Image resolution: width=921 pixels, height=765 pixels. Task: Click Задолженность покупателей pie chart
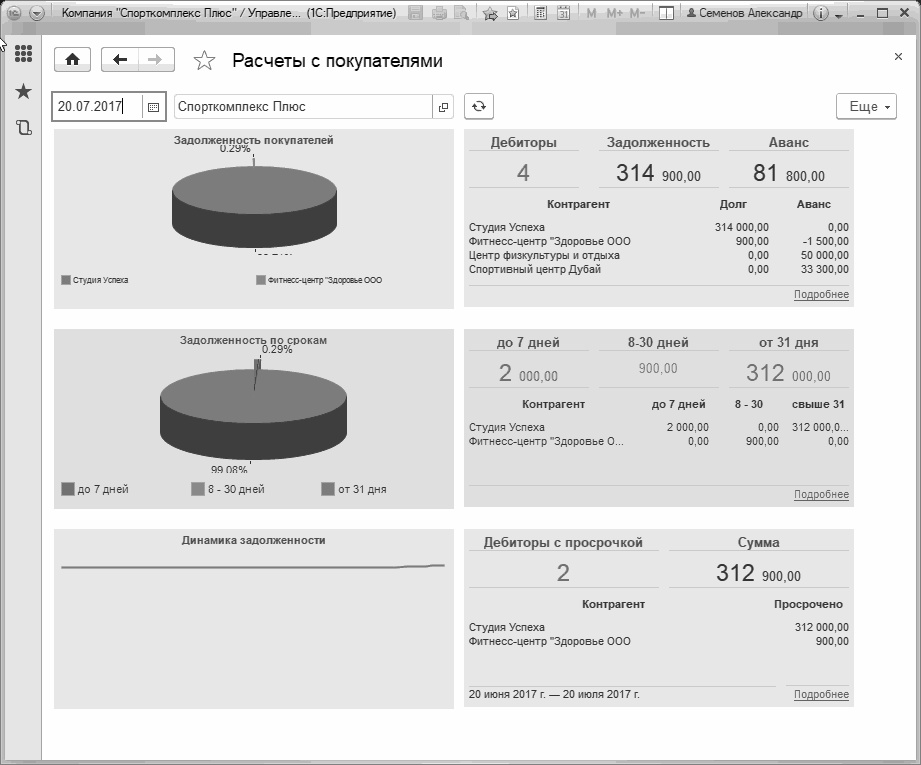click(254, 207)
